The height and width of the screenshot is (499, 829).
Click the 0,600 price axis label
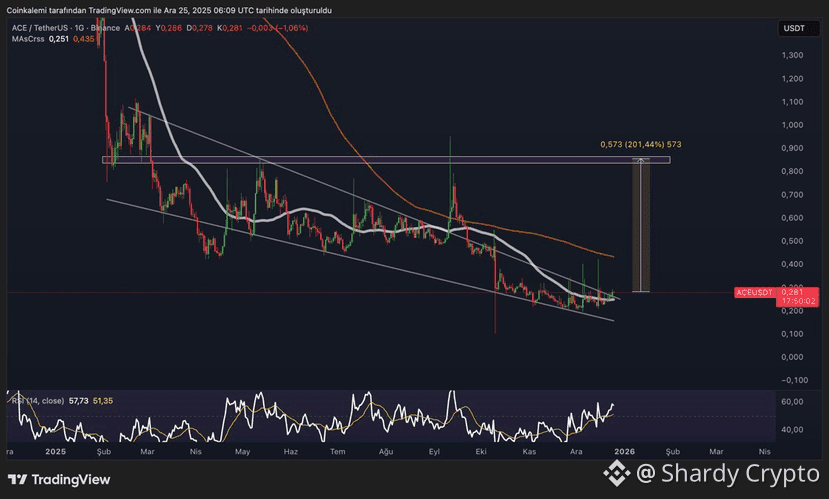792,218
